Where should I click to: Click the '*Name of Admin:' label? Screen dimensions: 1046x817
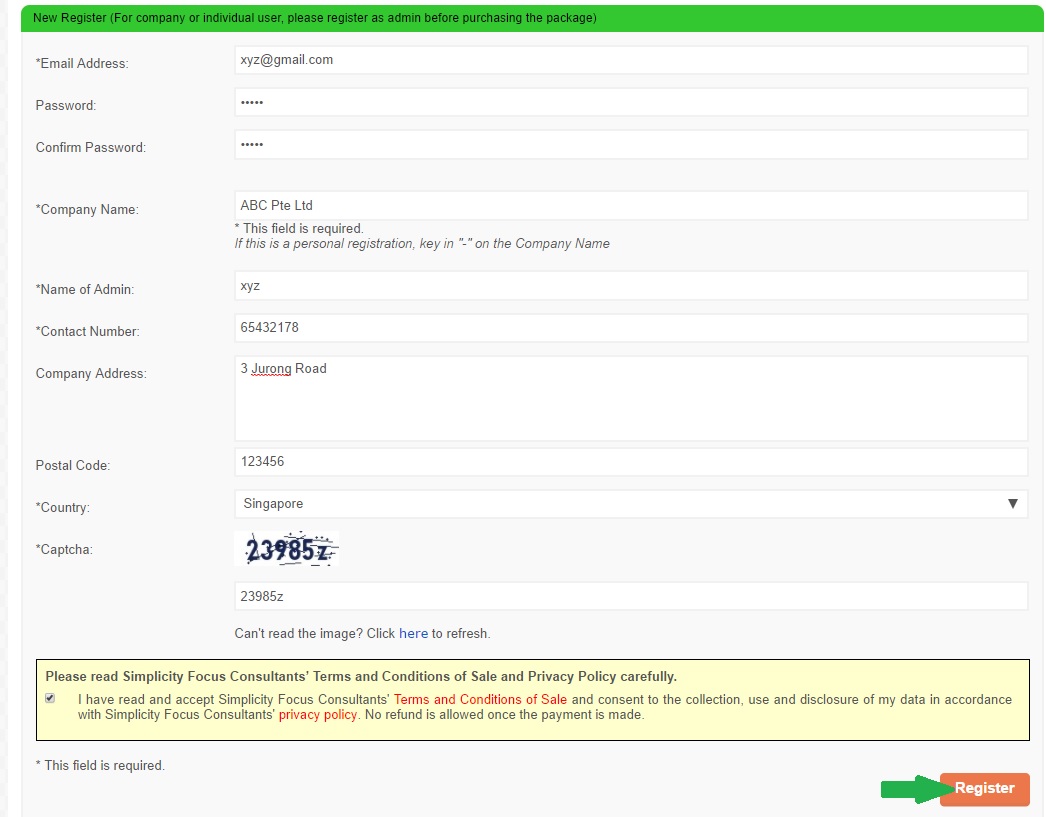pos(85,289)
